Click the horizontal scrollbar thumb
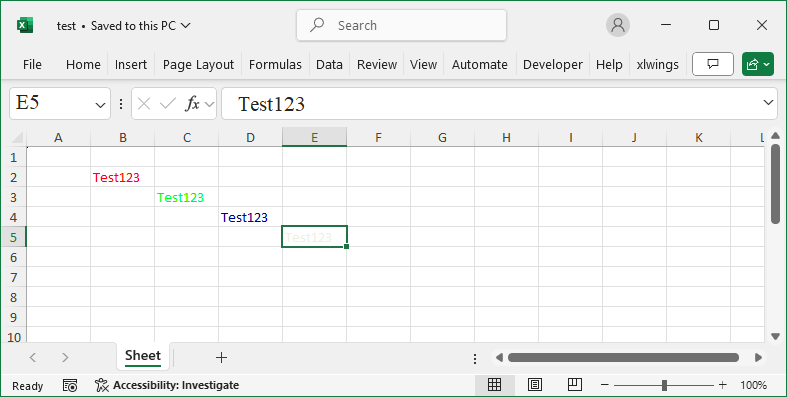Screen dimensions: 787x397 [623, 358]
